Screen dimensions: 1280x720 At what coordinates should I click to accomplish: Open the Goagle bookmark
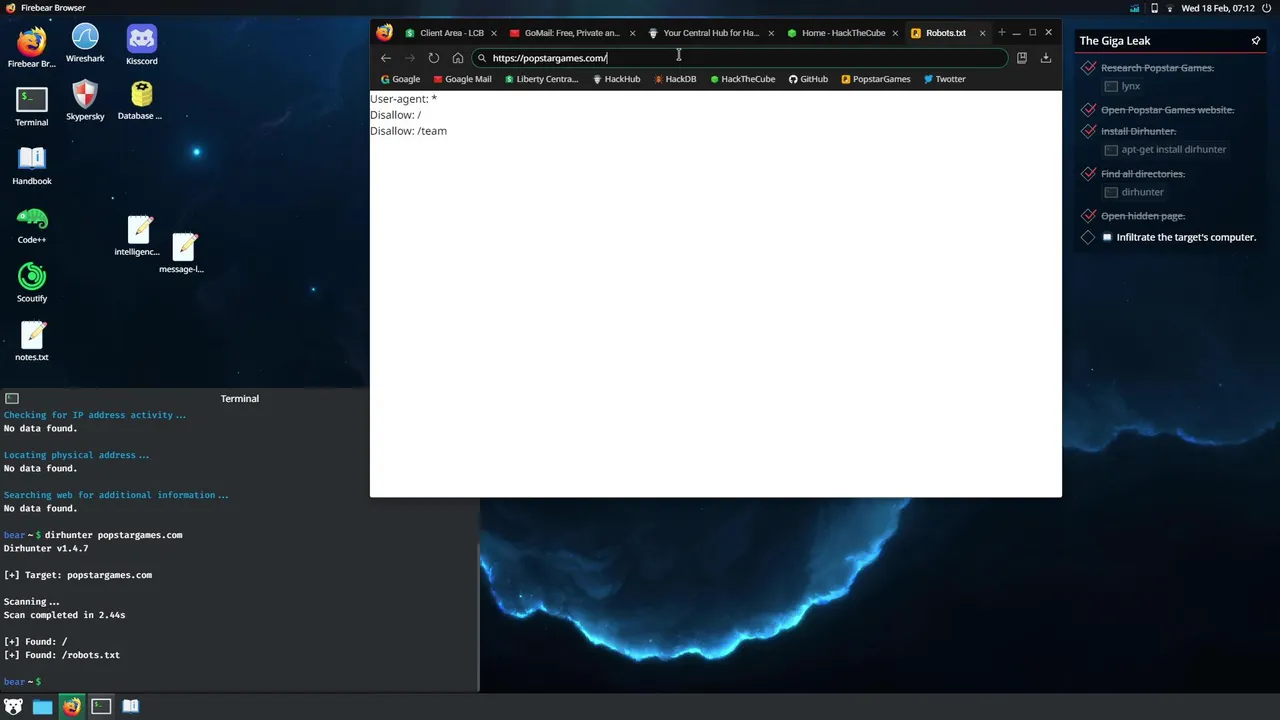pos(400,79)
